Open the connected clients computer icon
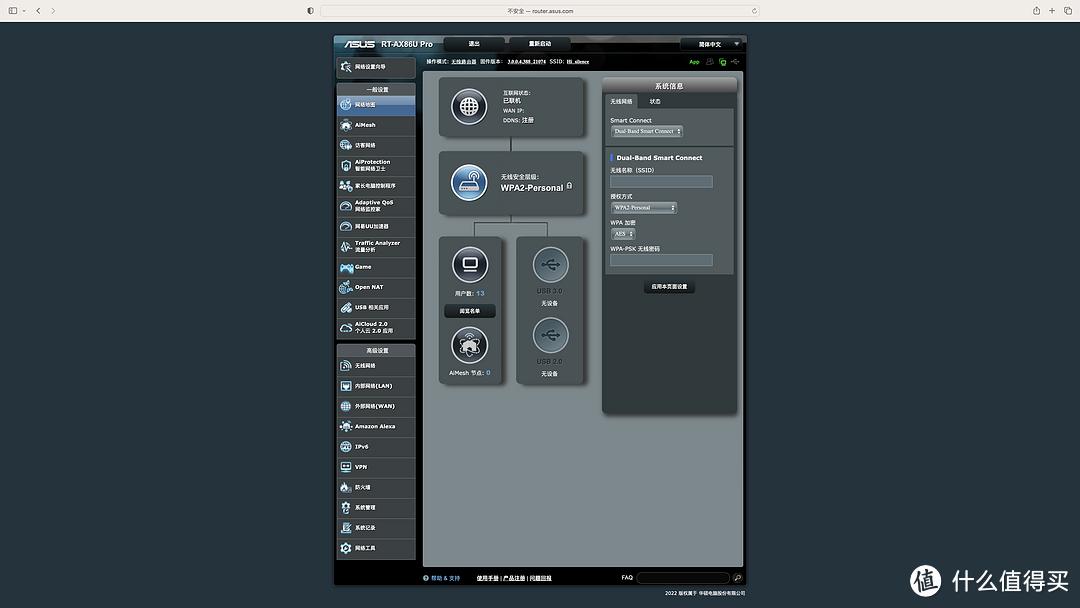Viewport: 1080px width, 608px height. [470, 265]
